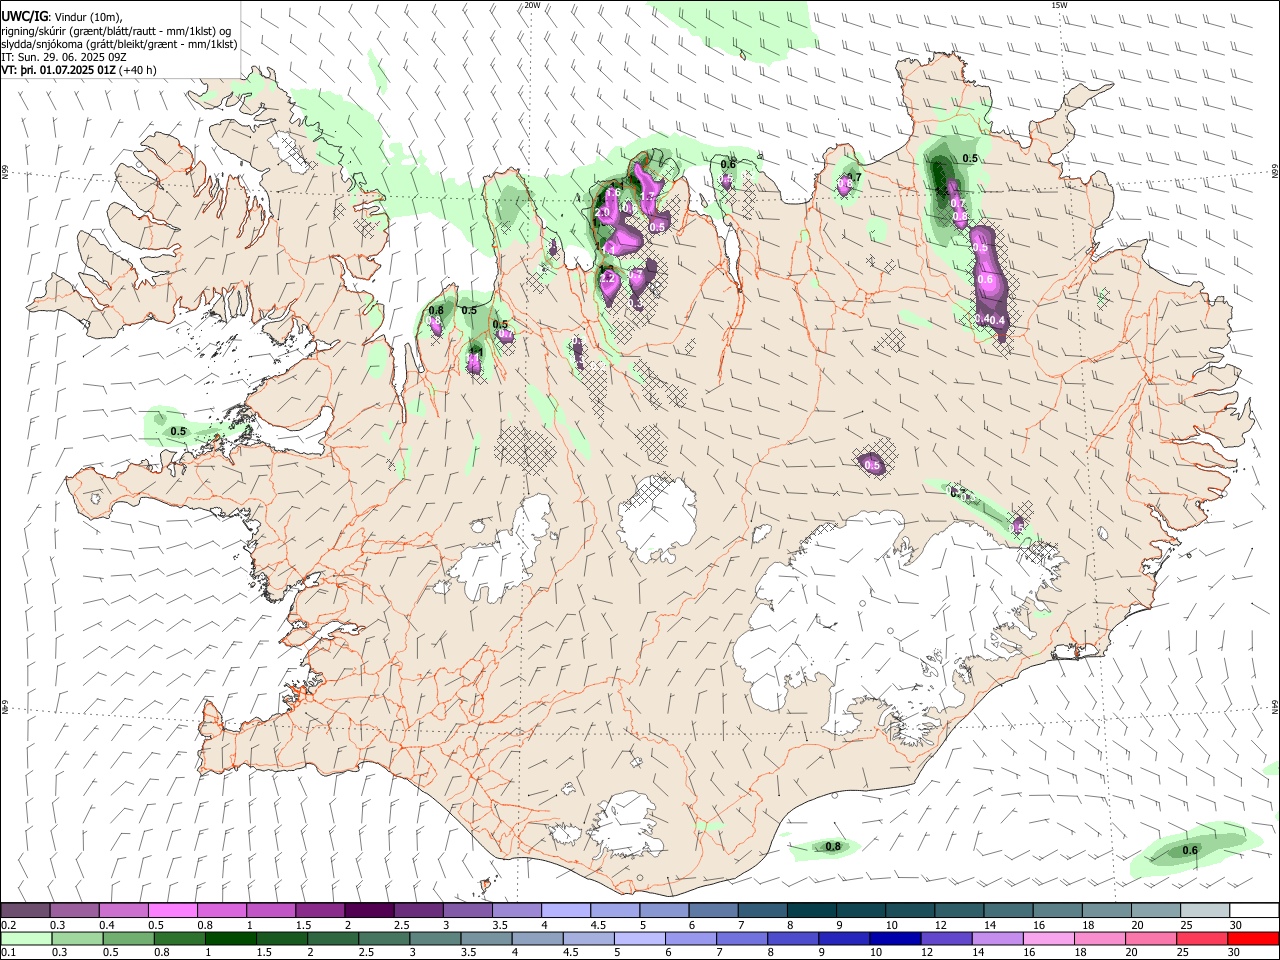This screenshot has width=1280, height=960.
Task: Select the 'rigning/skúrir' legend description line
Action: (x=116, y=31)
